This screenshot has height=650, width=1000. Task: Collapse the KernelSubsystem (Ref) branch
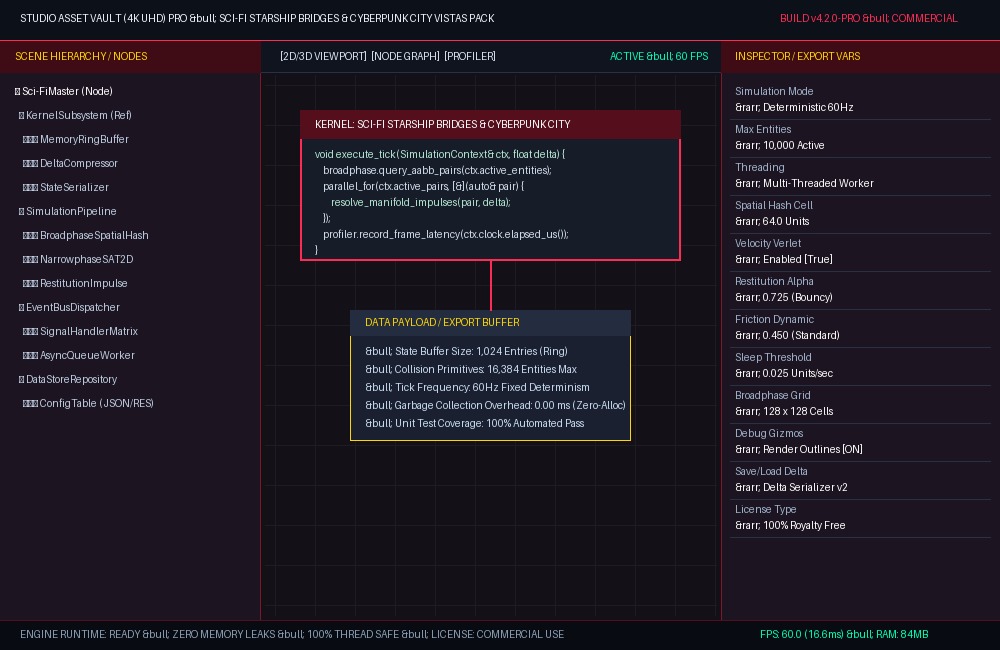click(x=21, y=115)
